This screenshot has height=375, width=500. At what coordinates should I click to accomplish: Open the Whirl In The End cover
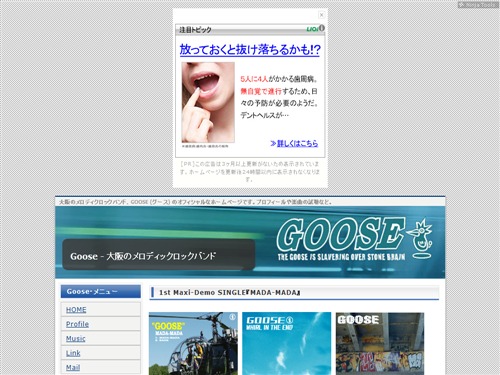click(x=287, y=343)
